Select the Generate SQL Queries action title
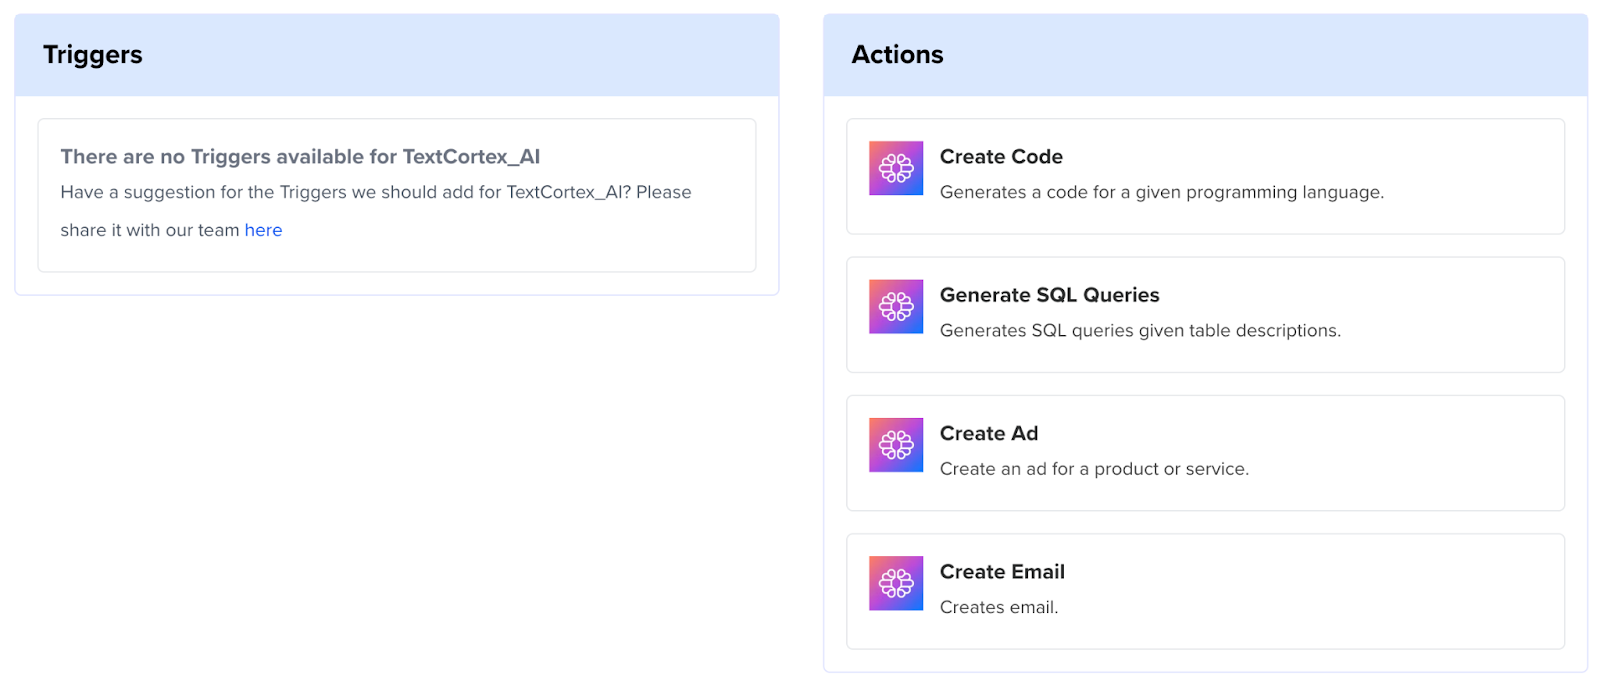1600x681 pixels. pyautogui.click(x=1050, y=295)
